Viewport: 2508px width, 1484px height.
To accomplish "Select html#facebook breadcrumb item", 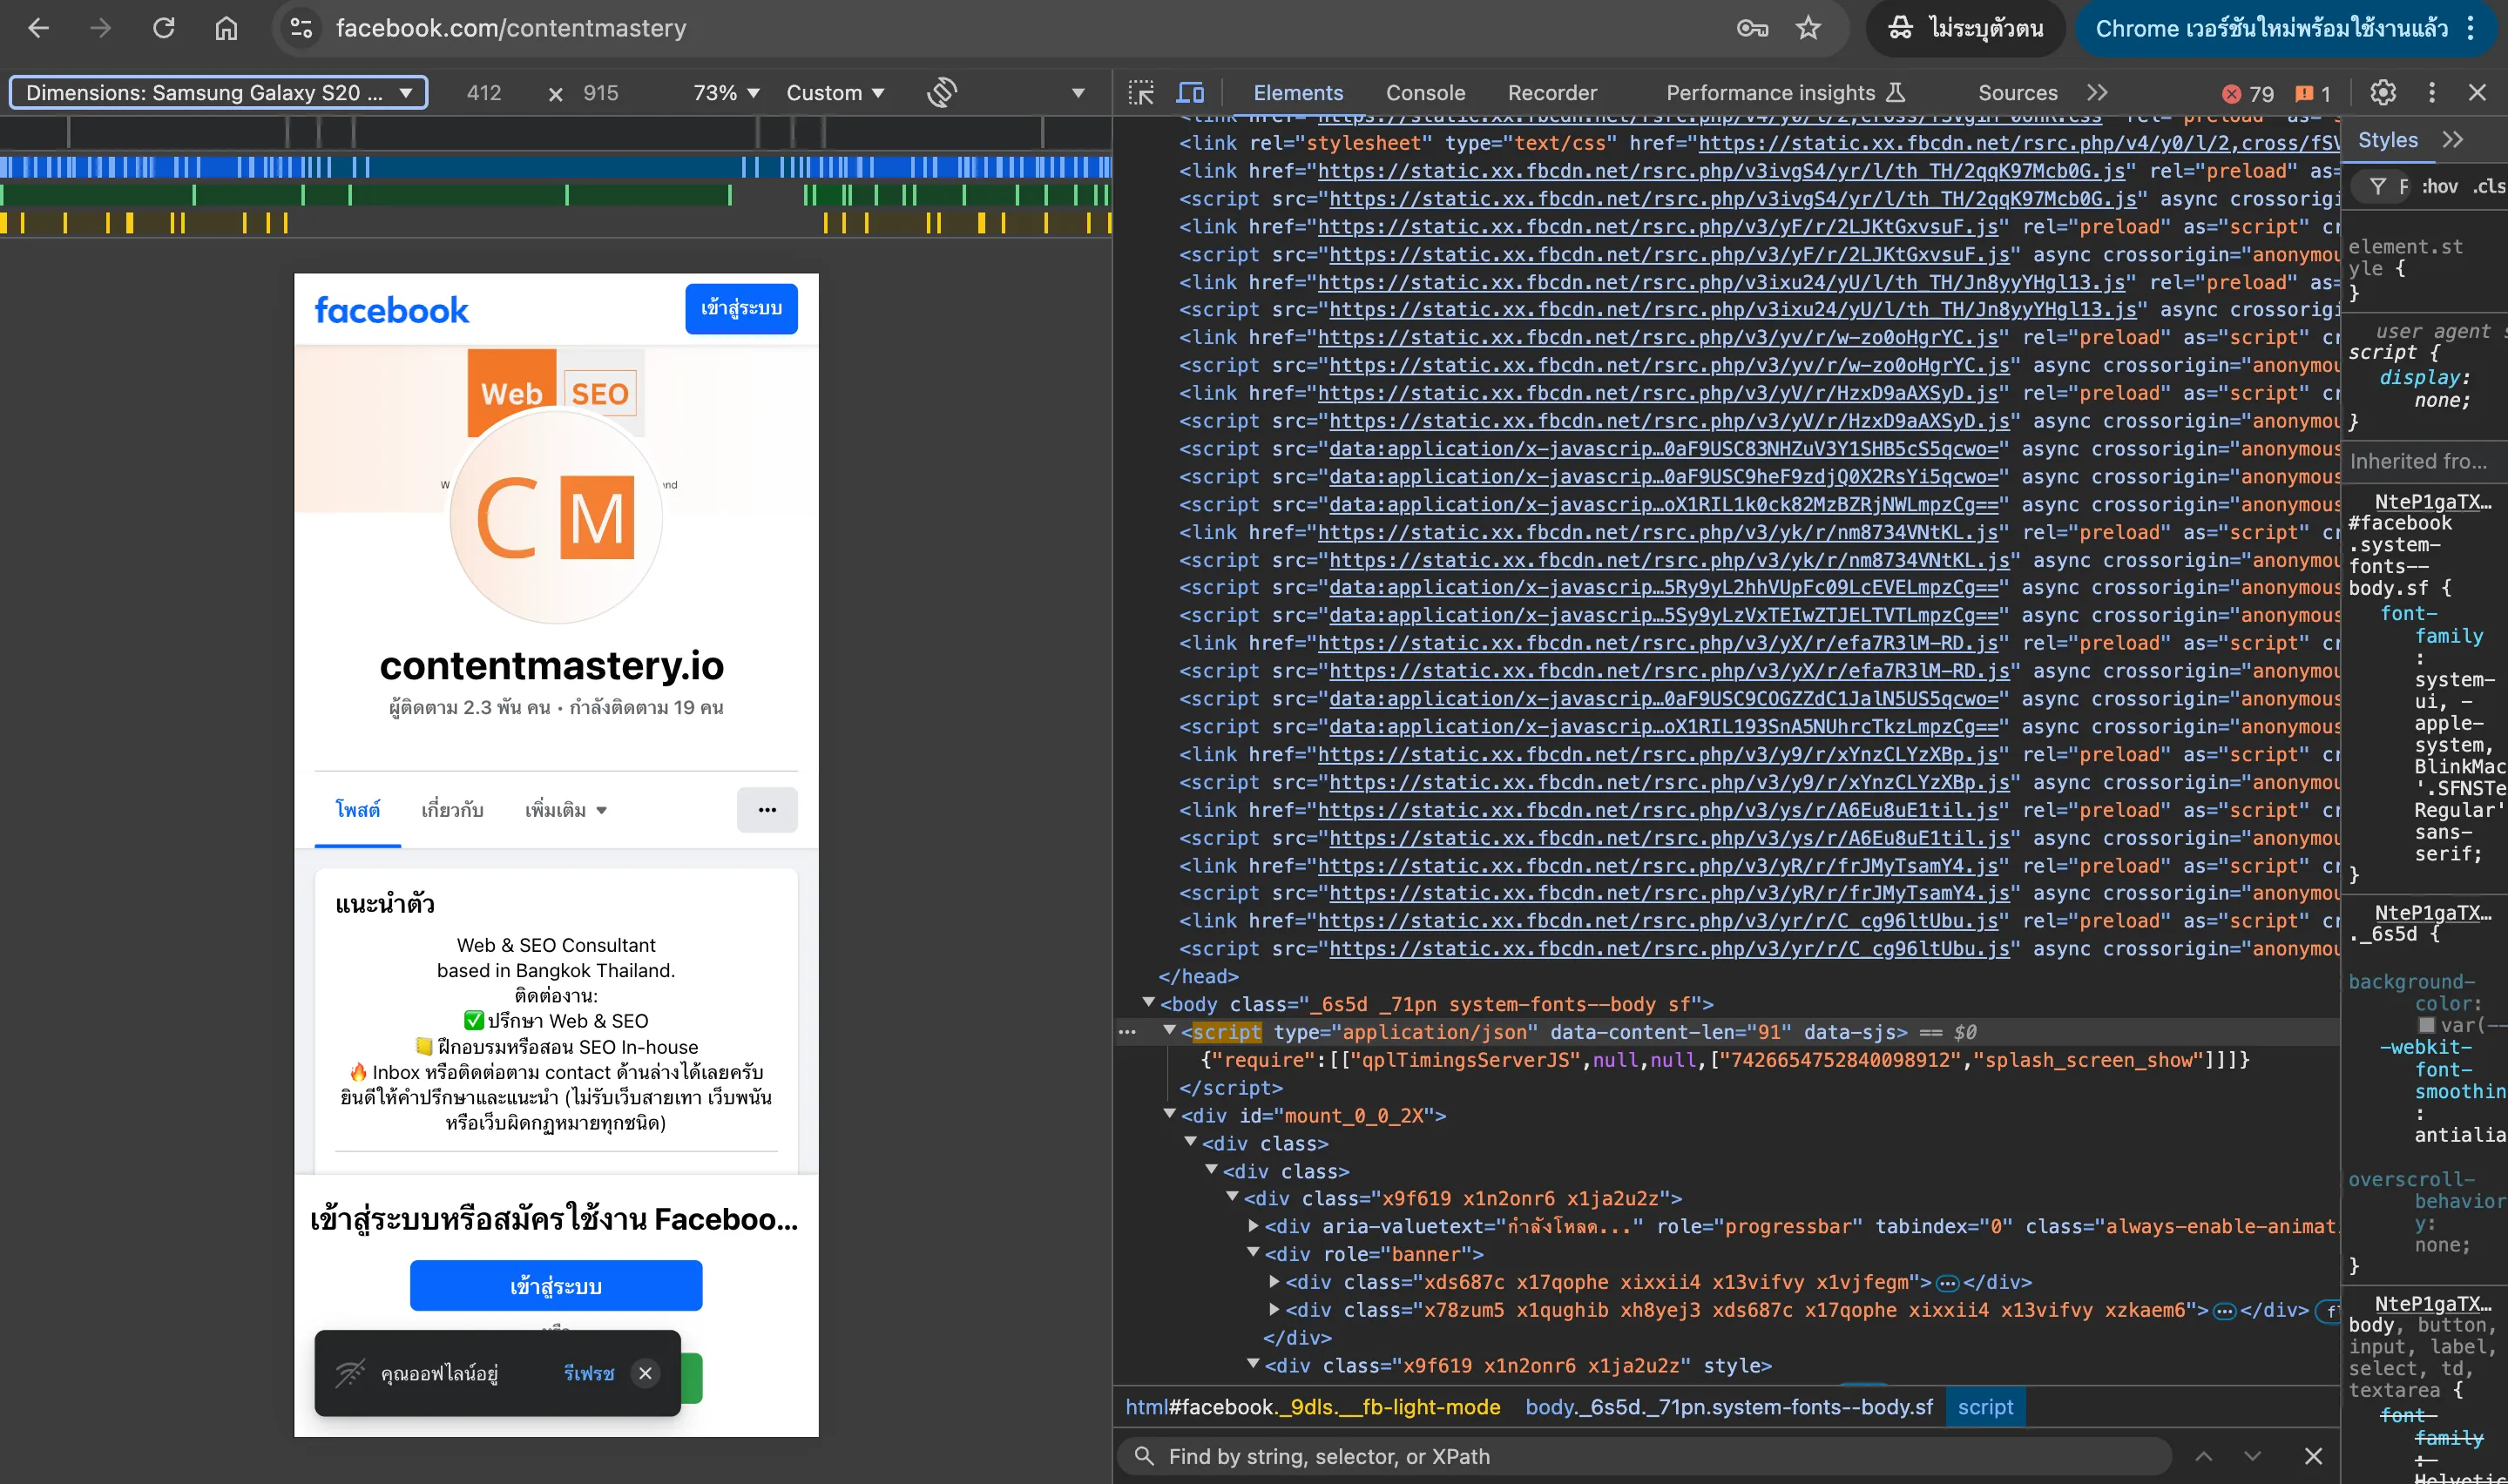I will (1312, 1407).
